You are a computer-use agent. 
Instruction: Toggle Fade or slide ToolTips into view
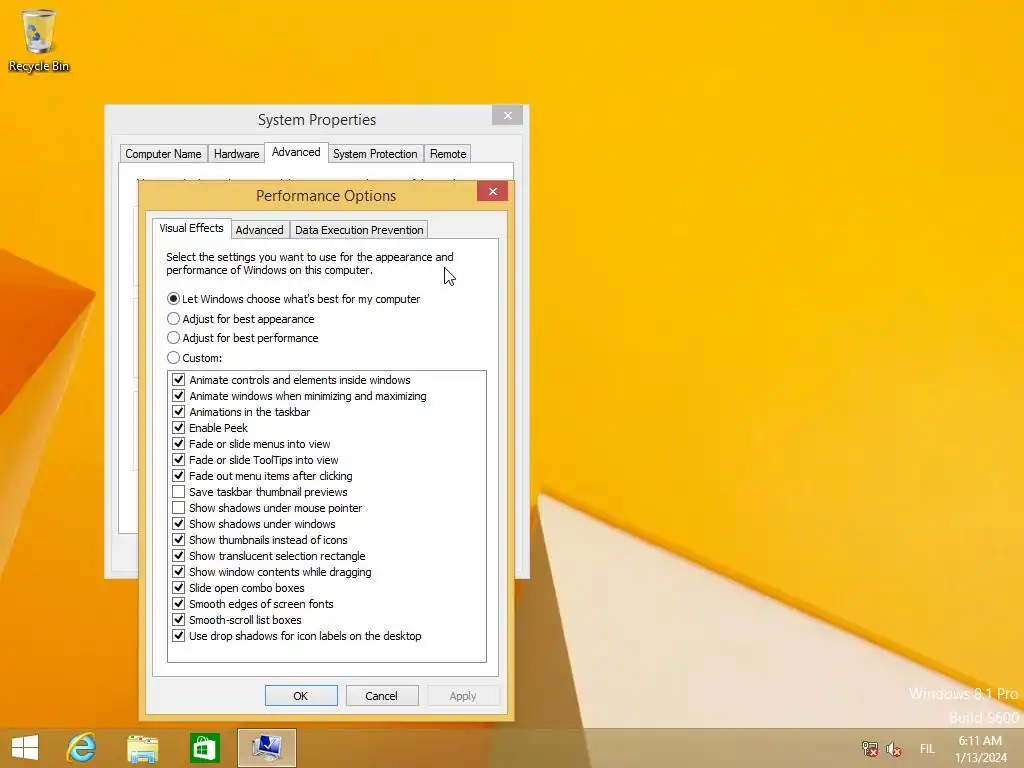(178, 460)
